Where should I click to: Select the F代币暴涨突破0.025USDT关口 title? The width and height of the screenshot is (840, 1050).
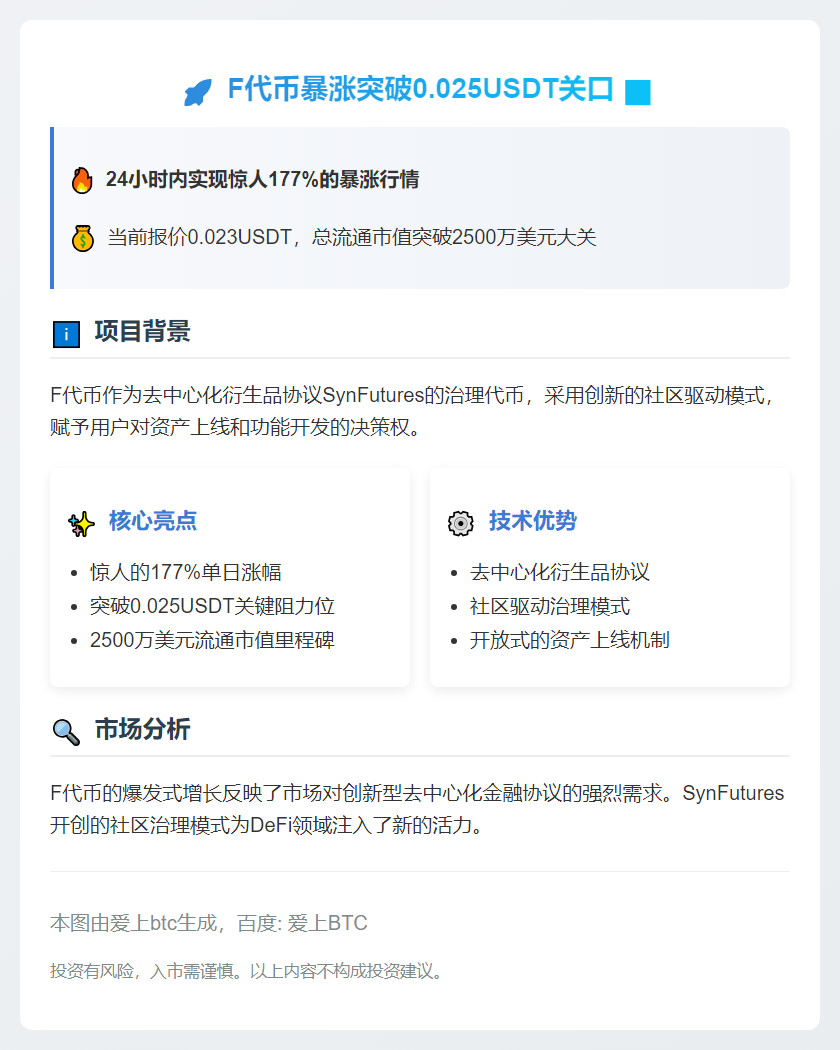point(420,89)
